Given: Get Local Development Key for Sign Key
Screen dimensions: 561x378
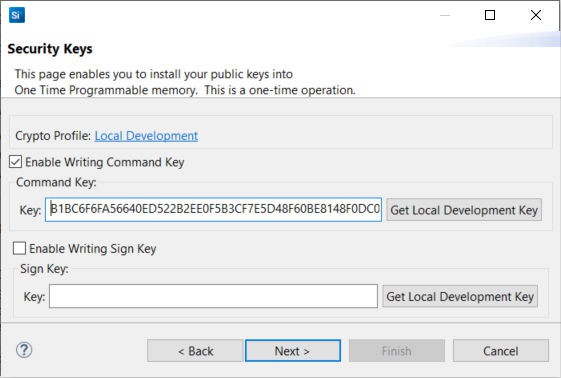Looking at the screenshot, I should click(460, 296).
